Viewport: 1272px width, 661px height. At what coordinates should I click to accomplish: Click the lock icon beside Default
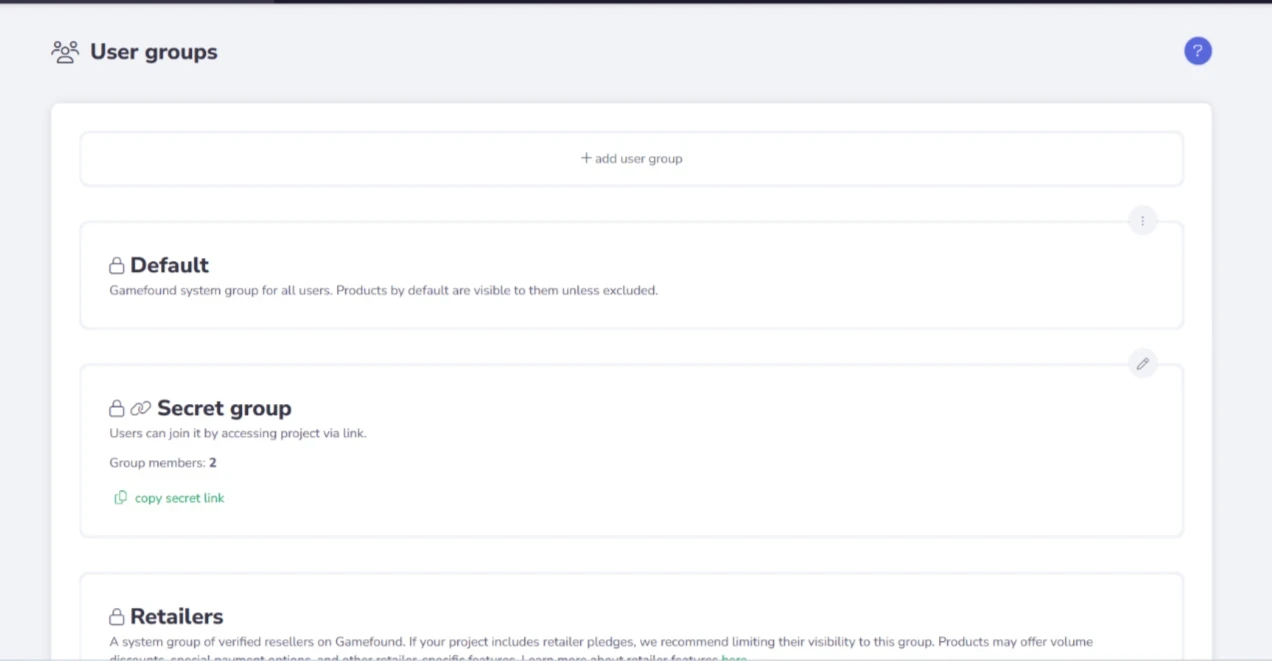(x=117, y=266)
